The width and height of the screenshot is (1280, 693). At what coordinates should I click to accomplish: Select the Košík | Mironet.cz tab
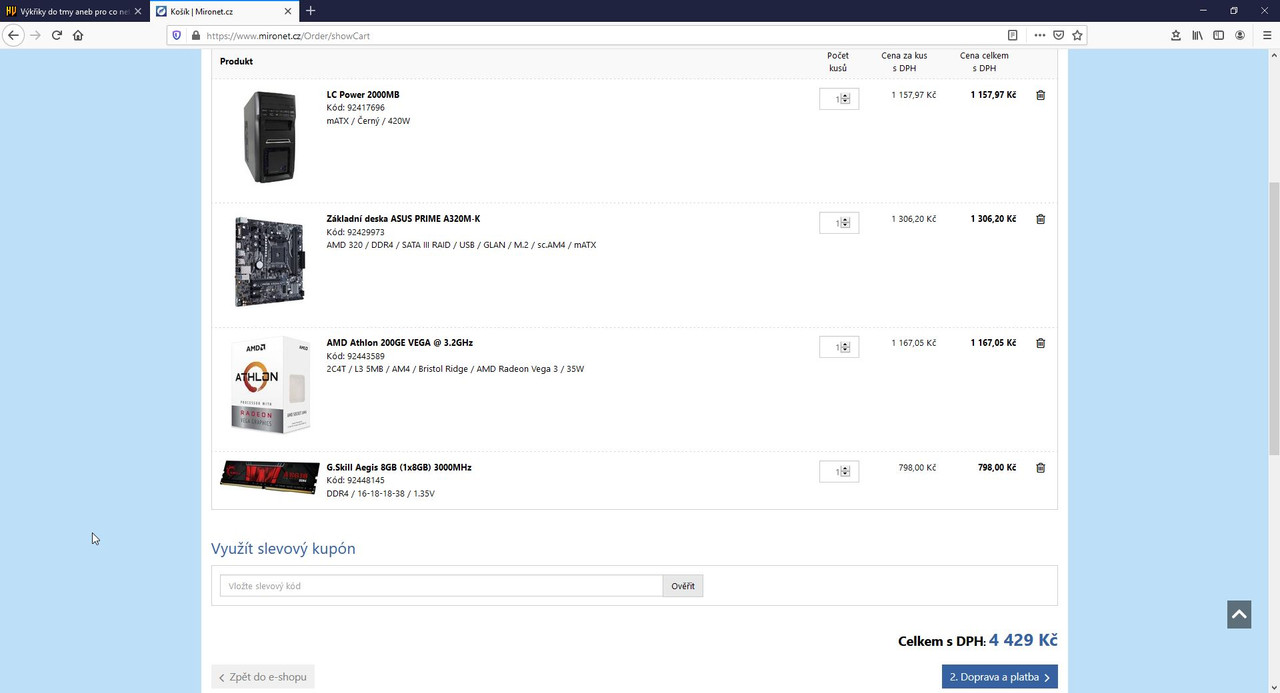point(224,11)
